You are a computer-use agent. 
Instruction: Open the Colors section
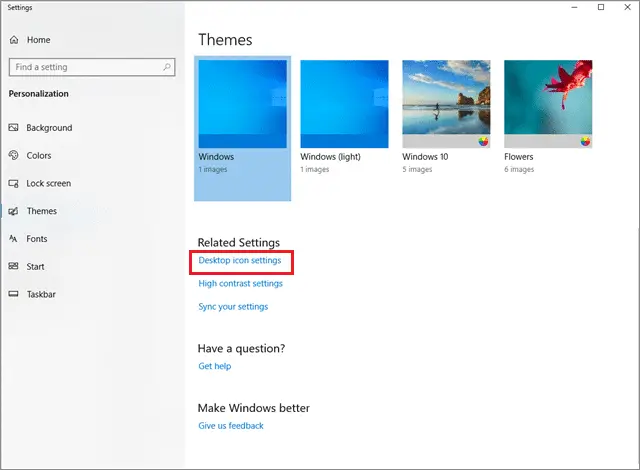pyautogui.click(x=39, y=155)
